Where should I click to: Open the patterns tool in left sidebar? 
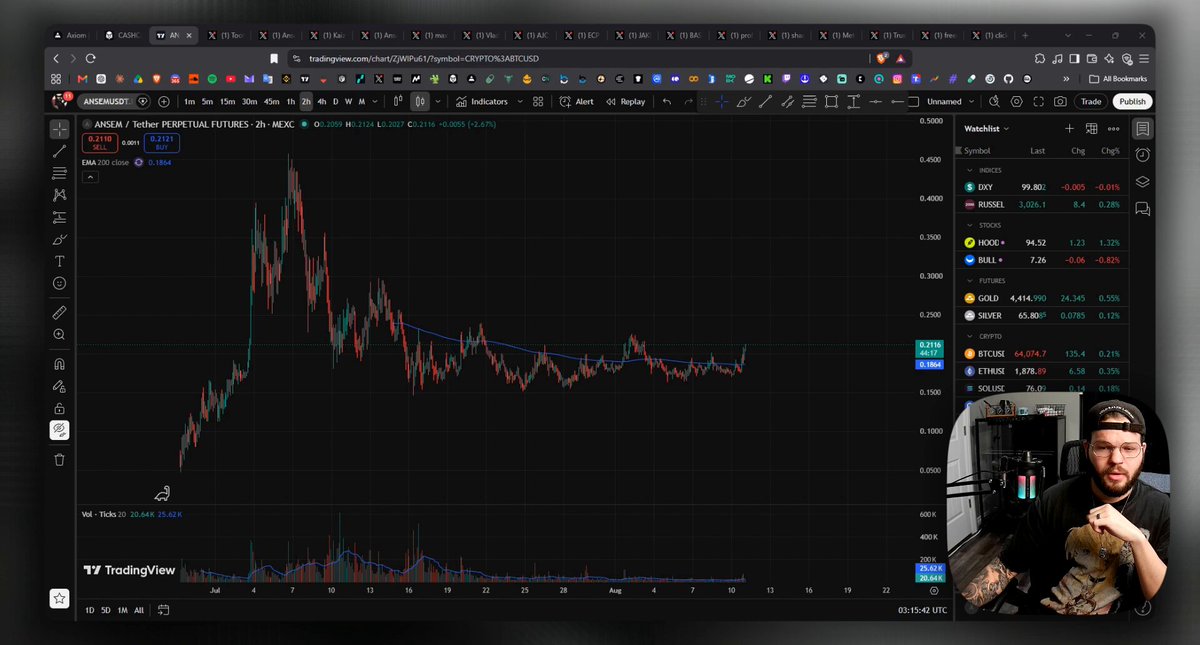click(x=59, y=195)
